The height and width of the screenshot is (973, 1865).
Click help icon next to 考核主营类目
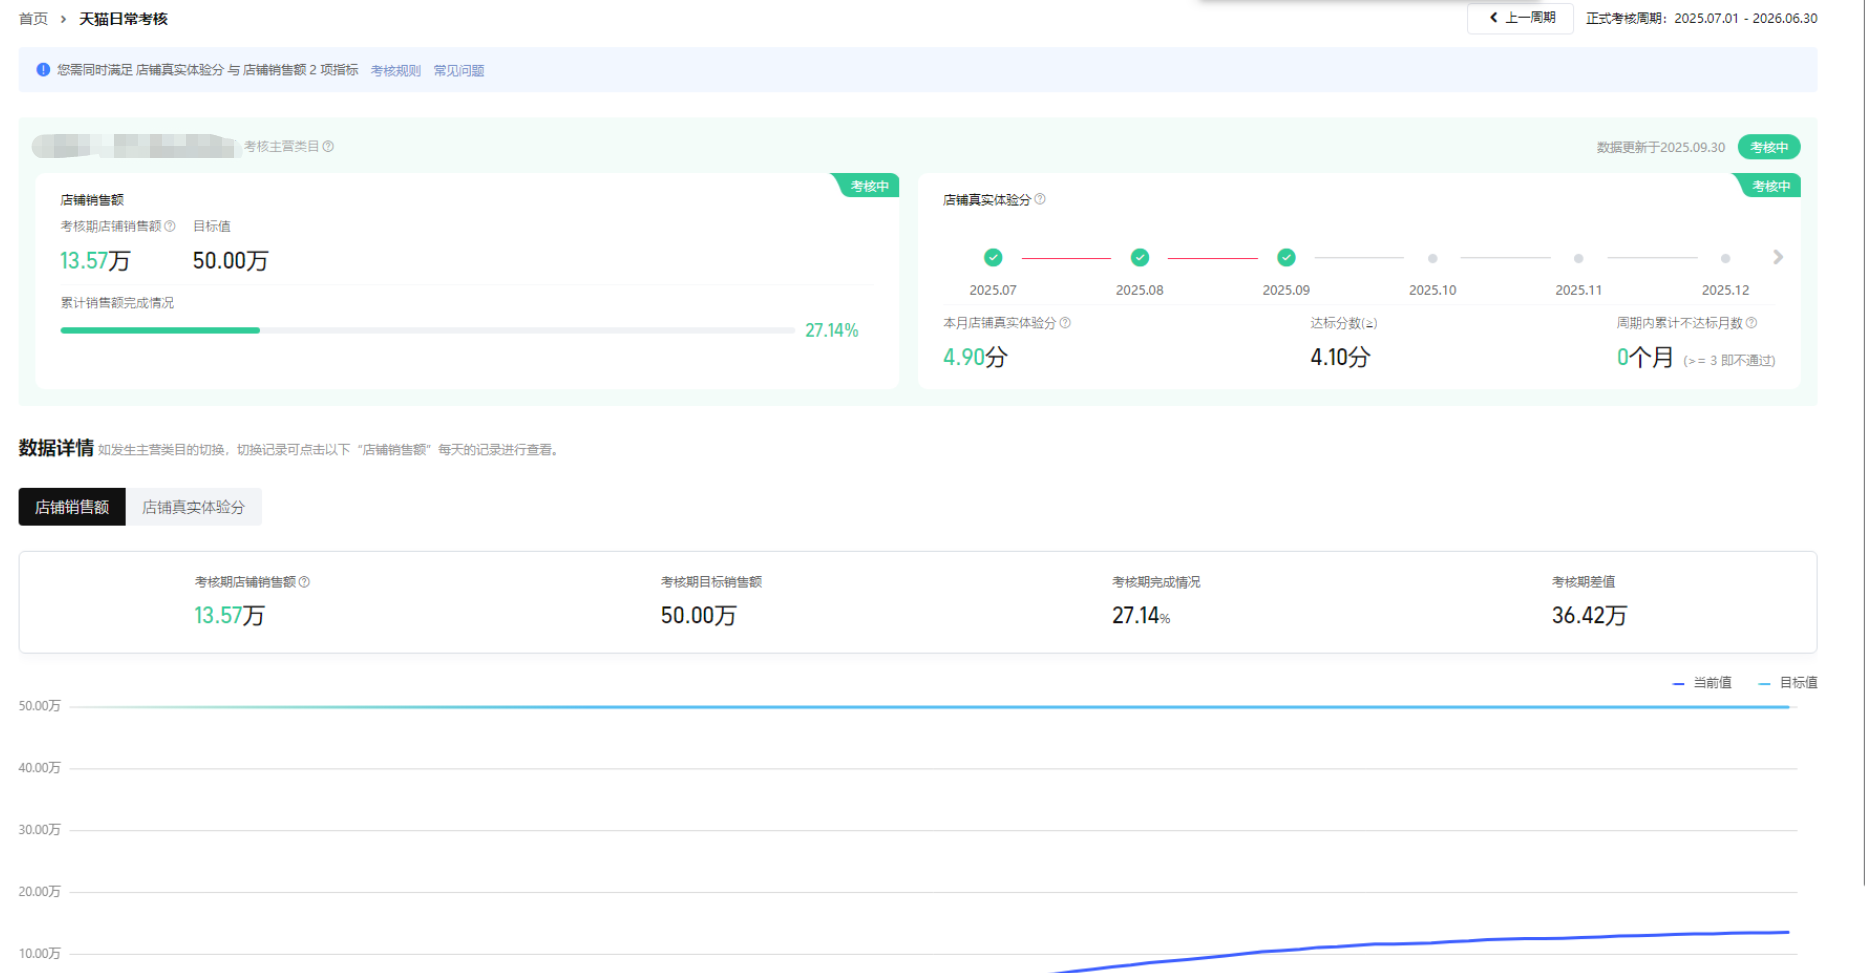(x=328, y=147)
